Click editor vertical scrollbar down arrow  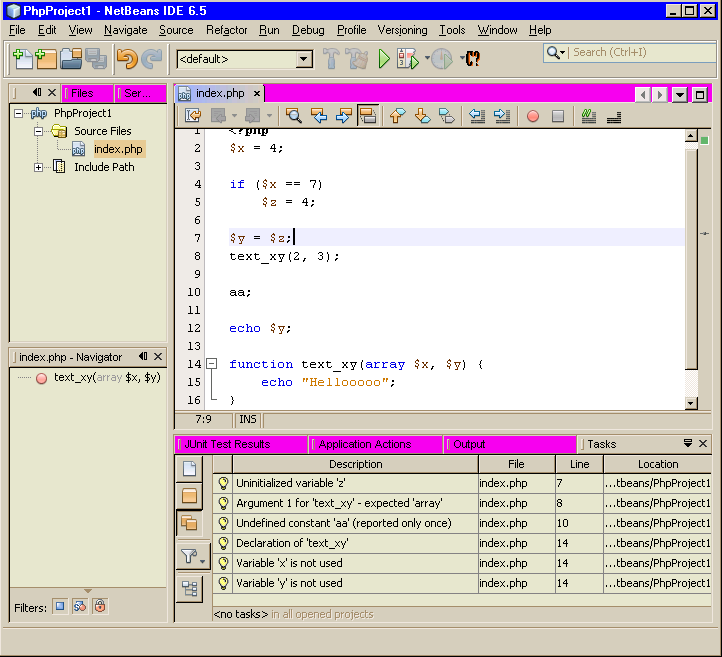click(691, 403)
